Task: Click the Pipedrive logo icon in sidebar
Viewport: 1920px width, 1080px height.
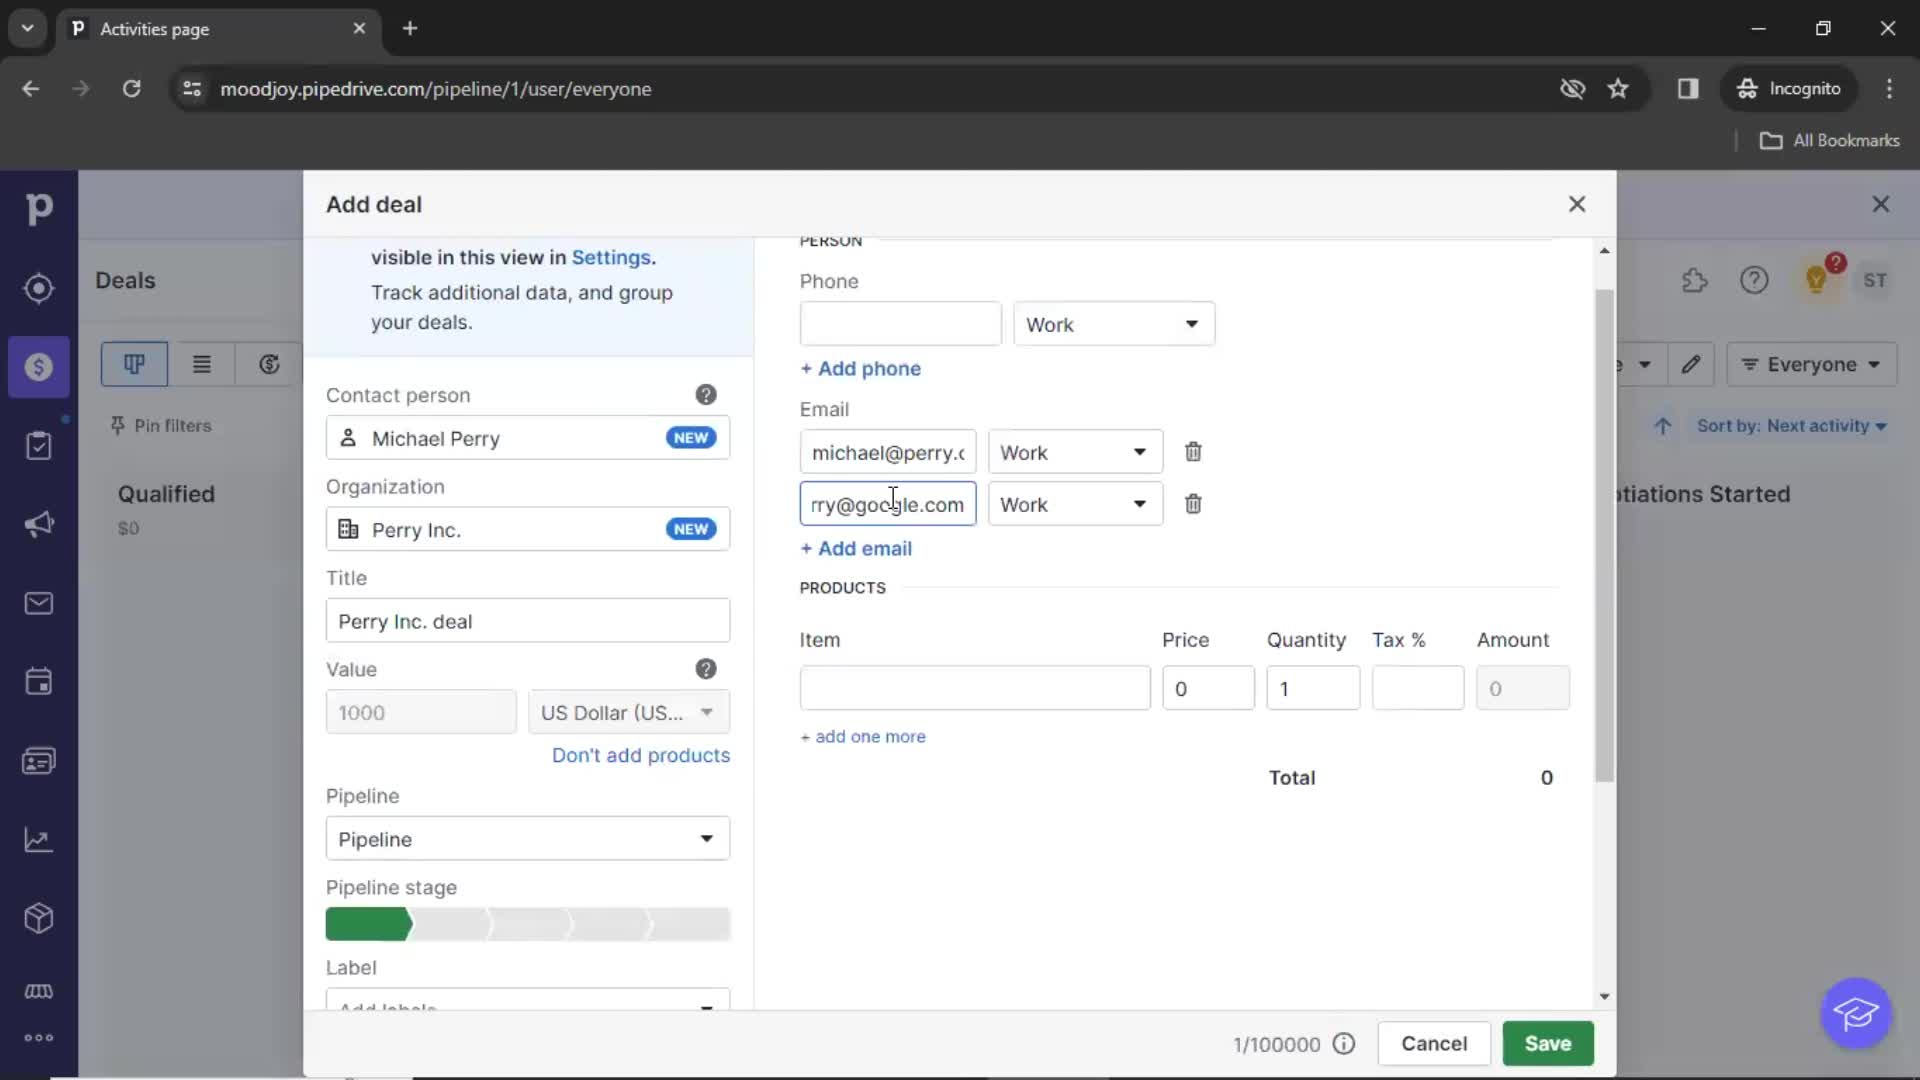Action: (x=40, y=207)
